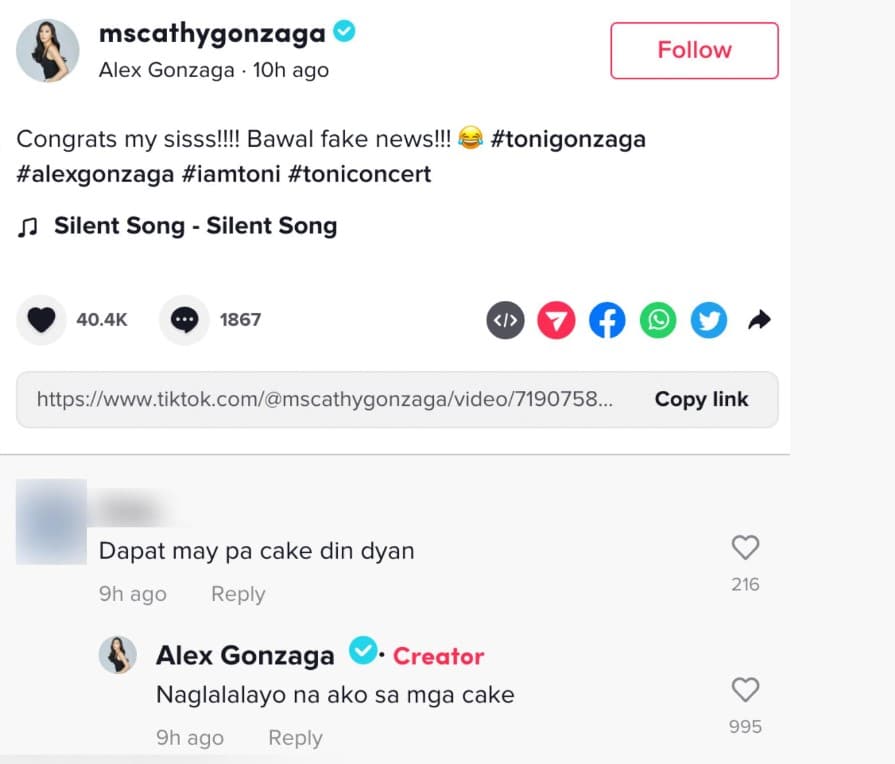This screenshot has height=764, width=895.
Task: Like the video with the heart icon
Action: tap(41, 320)
